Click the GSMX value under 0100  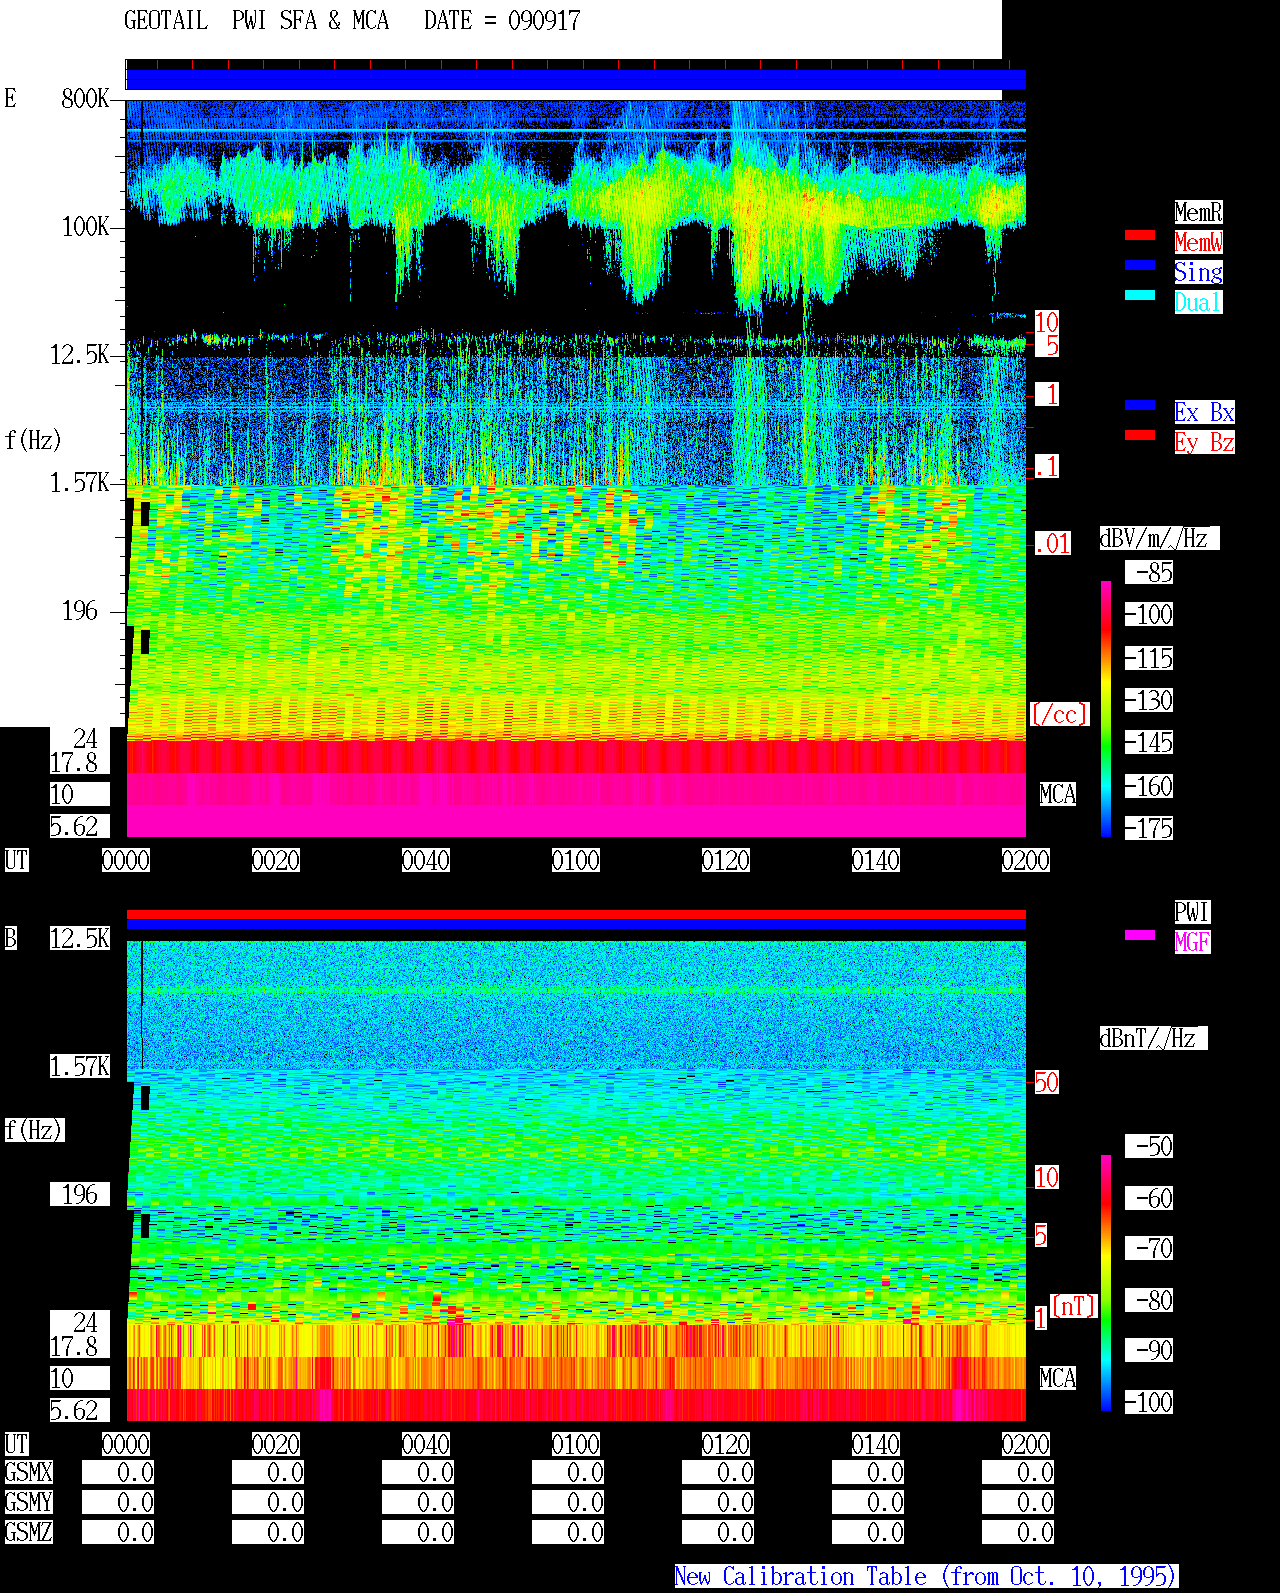tap(568, 1473)
